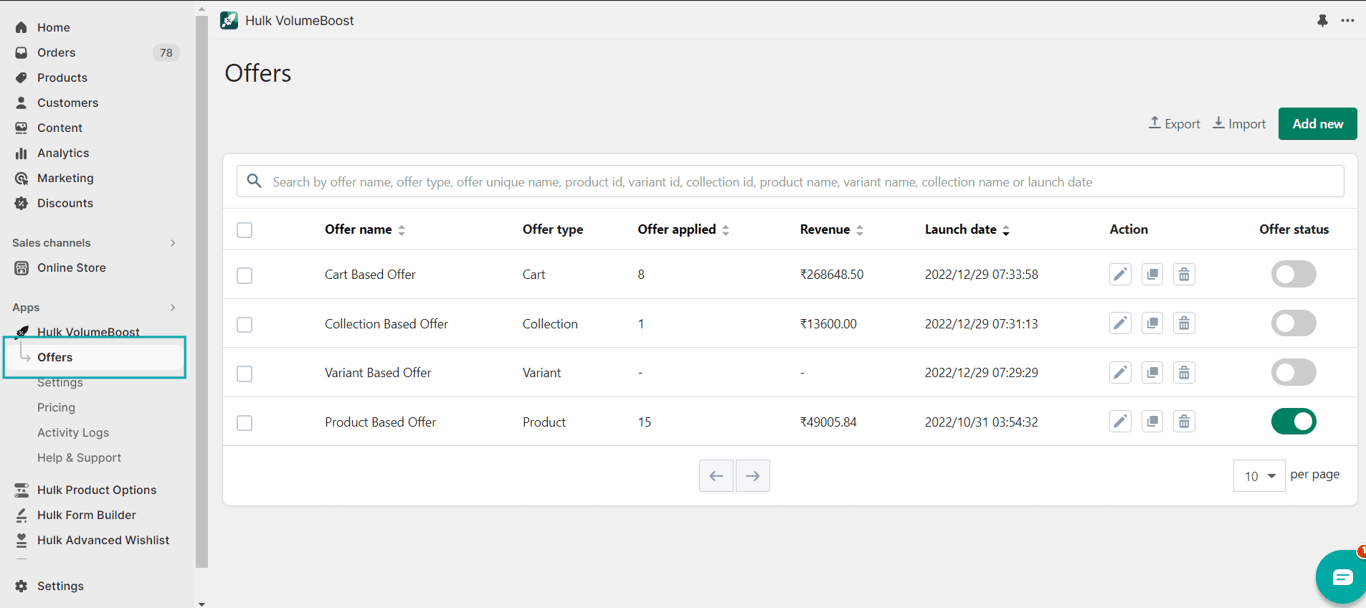Edit the Cart Based Offer with pencil icon
Viewport: 1366px width, 608px height.
[1120, 274]
